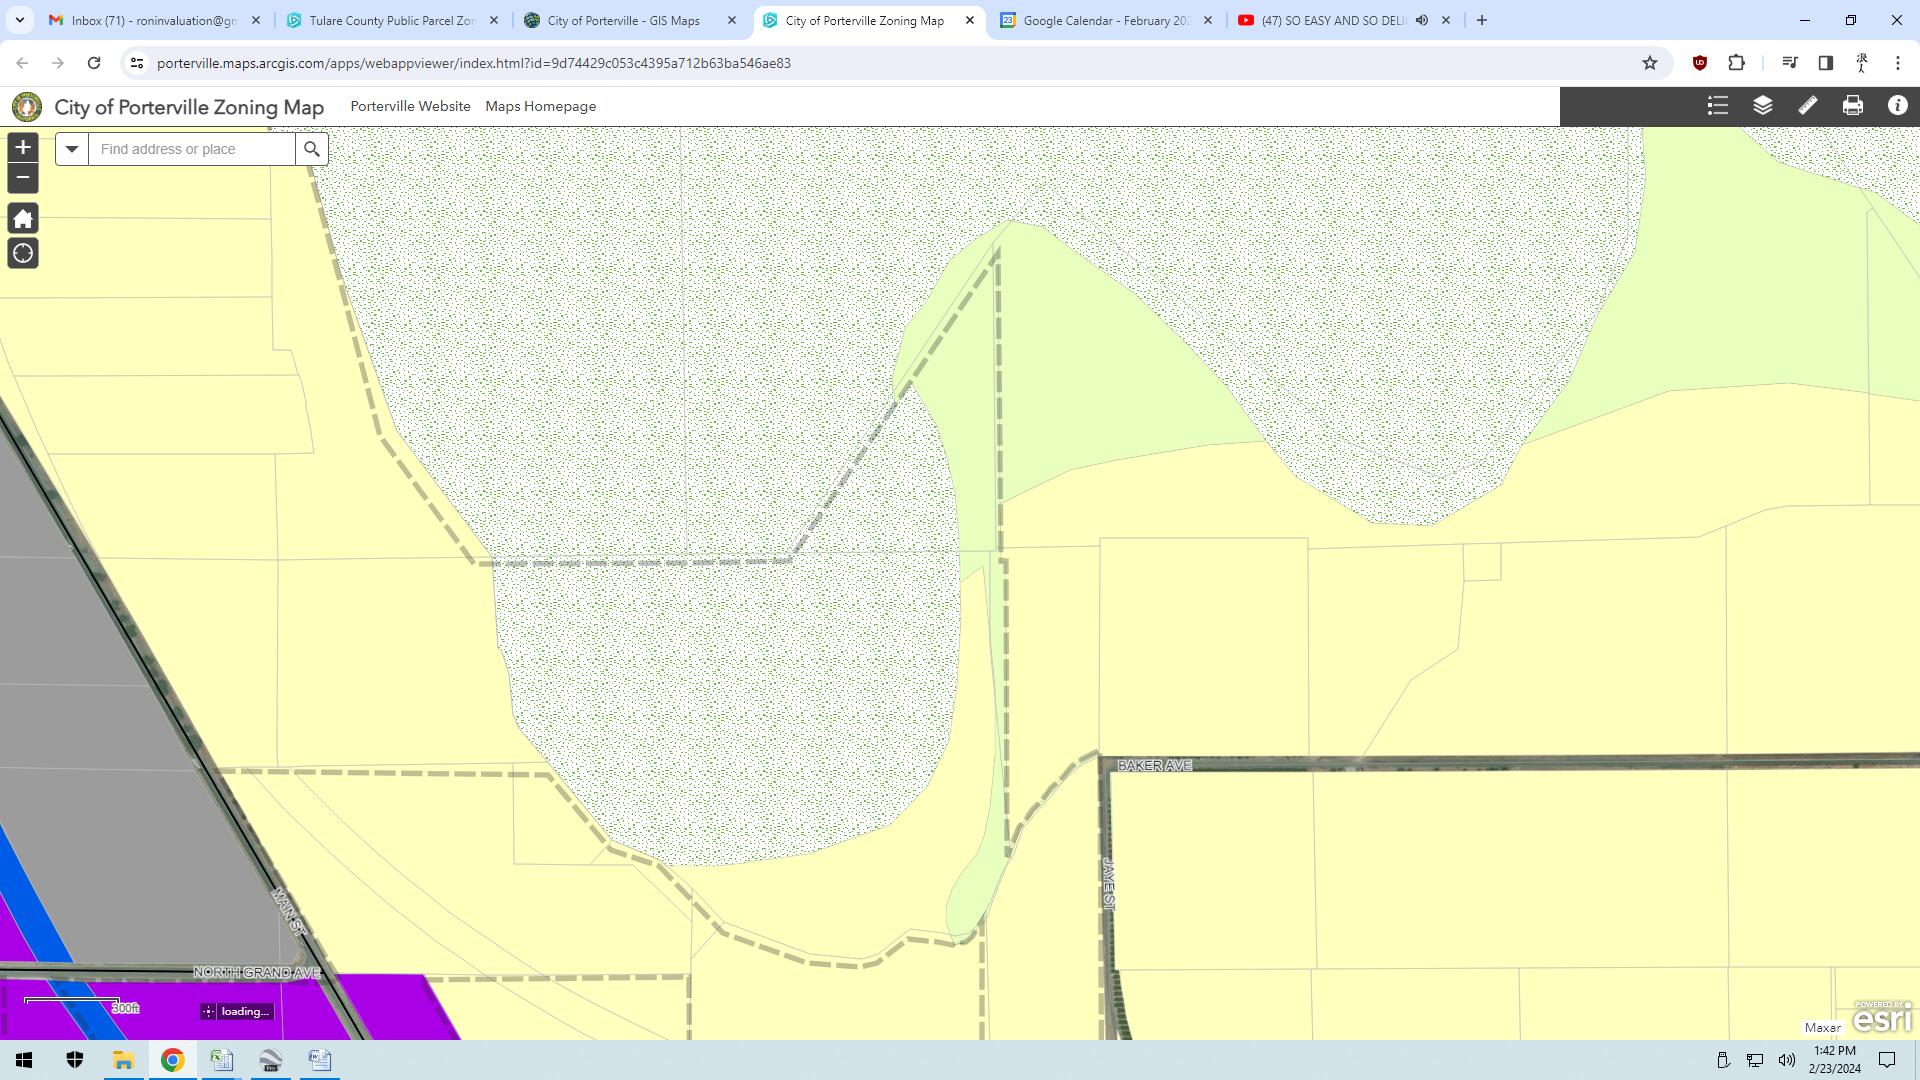
Task: Zoom out on the map
Action: [22, 178]
